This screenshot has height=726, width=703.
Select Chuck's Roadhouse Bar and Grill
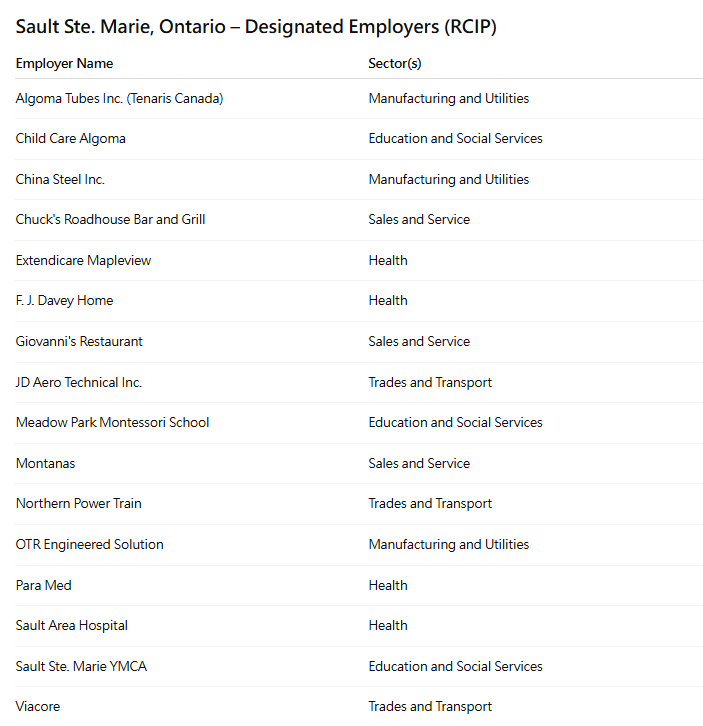coord(110,220)
